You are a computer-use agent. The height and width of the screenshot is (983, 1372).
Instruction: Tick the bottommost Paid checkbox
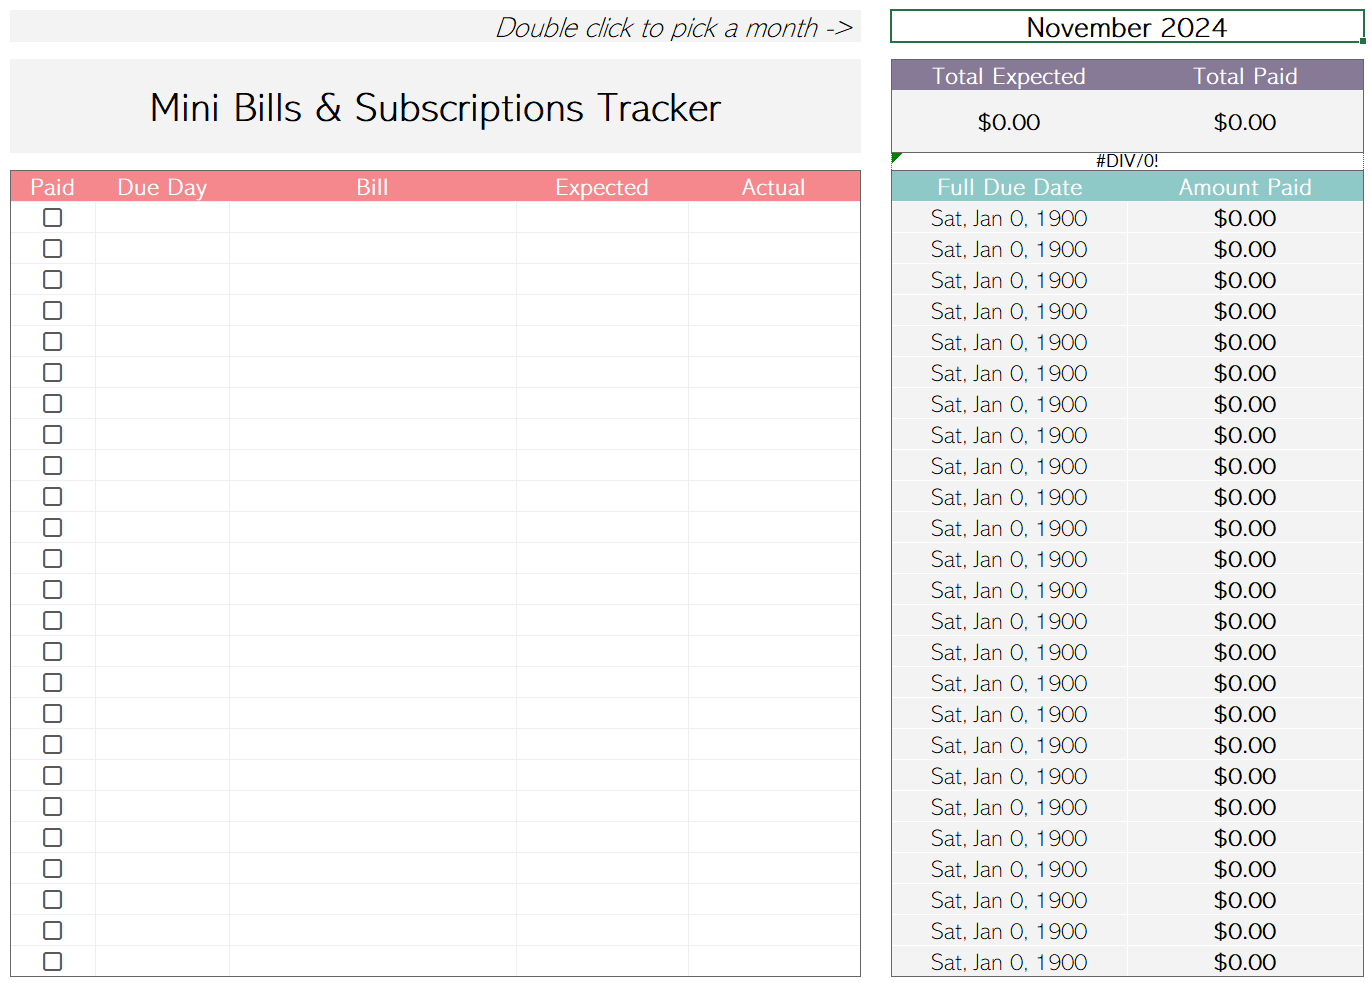[53, 962]
